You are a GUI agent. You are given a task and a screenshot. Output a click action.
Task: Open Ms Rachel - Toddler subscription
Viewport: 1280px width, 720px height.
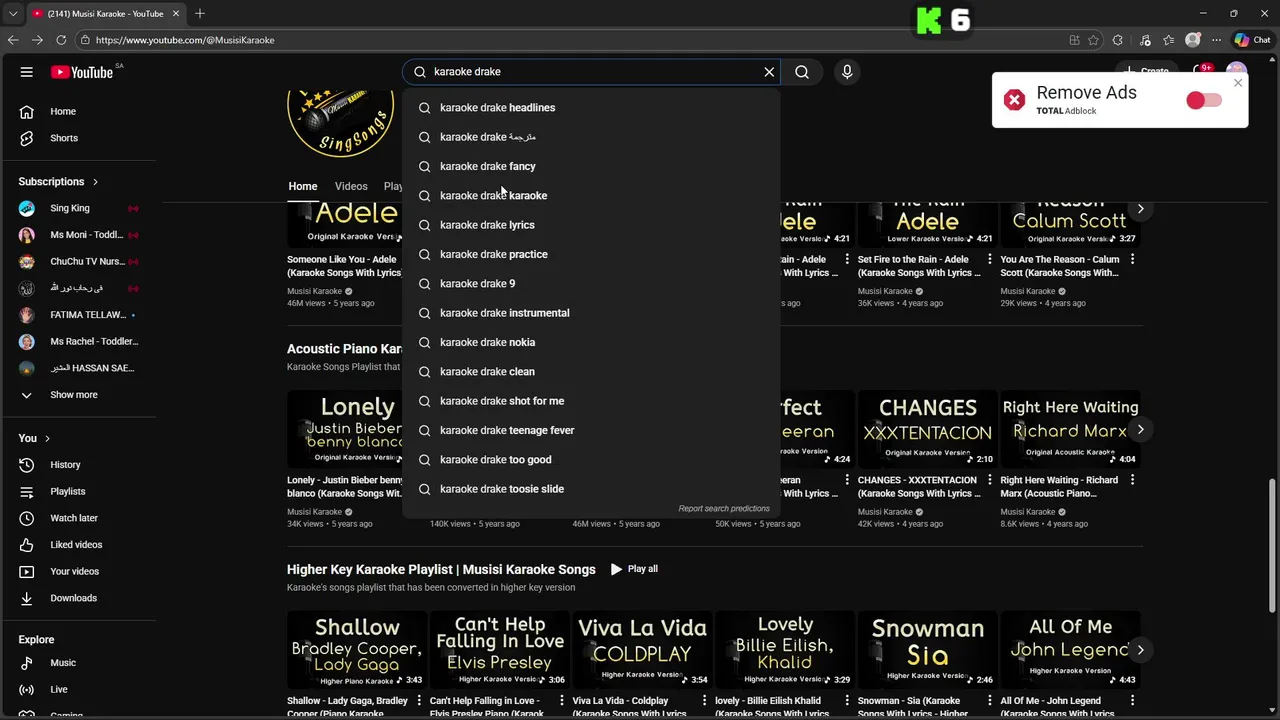click(78, 341)
